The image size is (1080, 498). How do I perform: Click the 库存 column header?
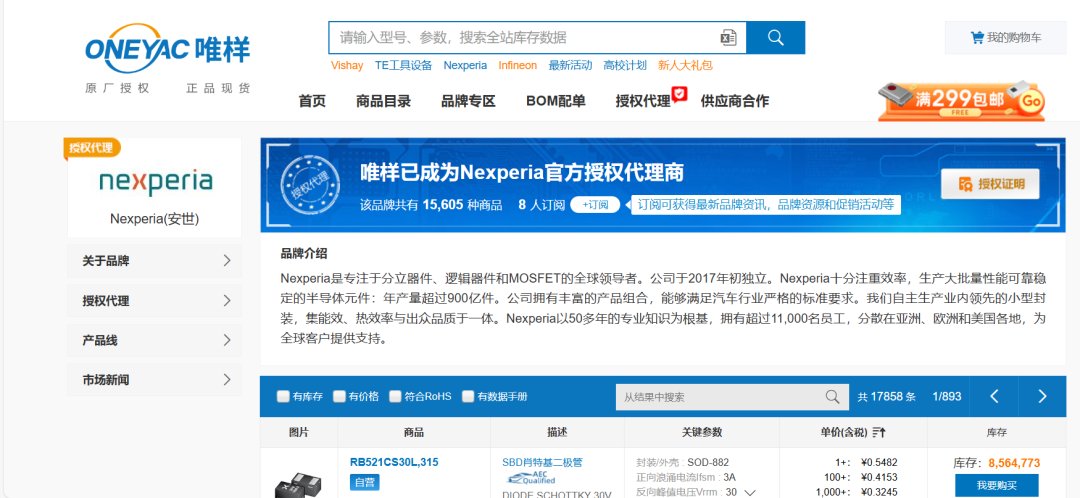click(997, 433)
